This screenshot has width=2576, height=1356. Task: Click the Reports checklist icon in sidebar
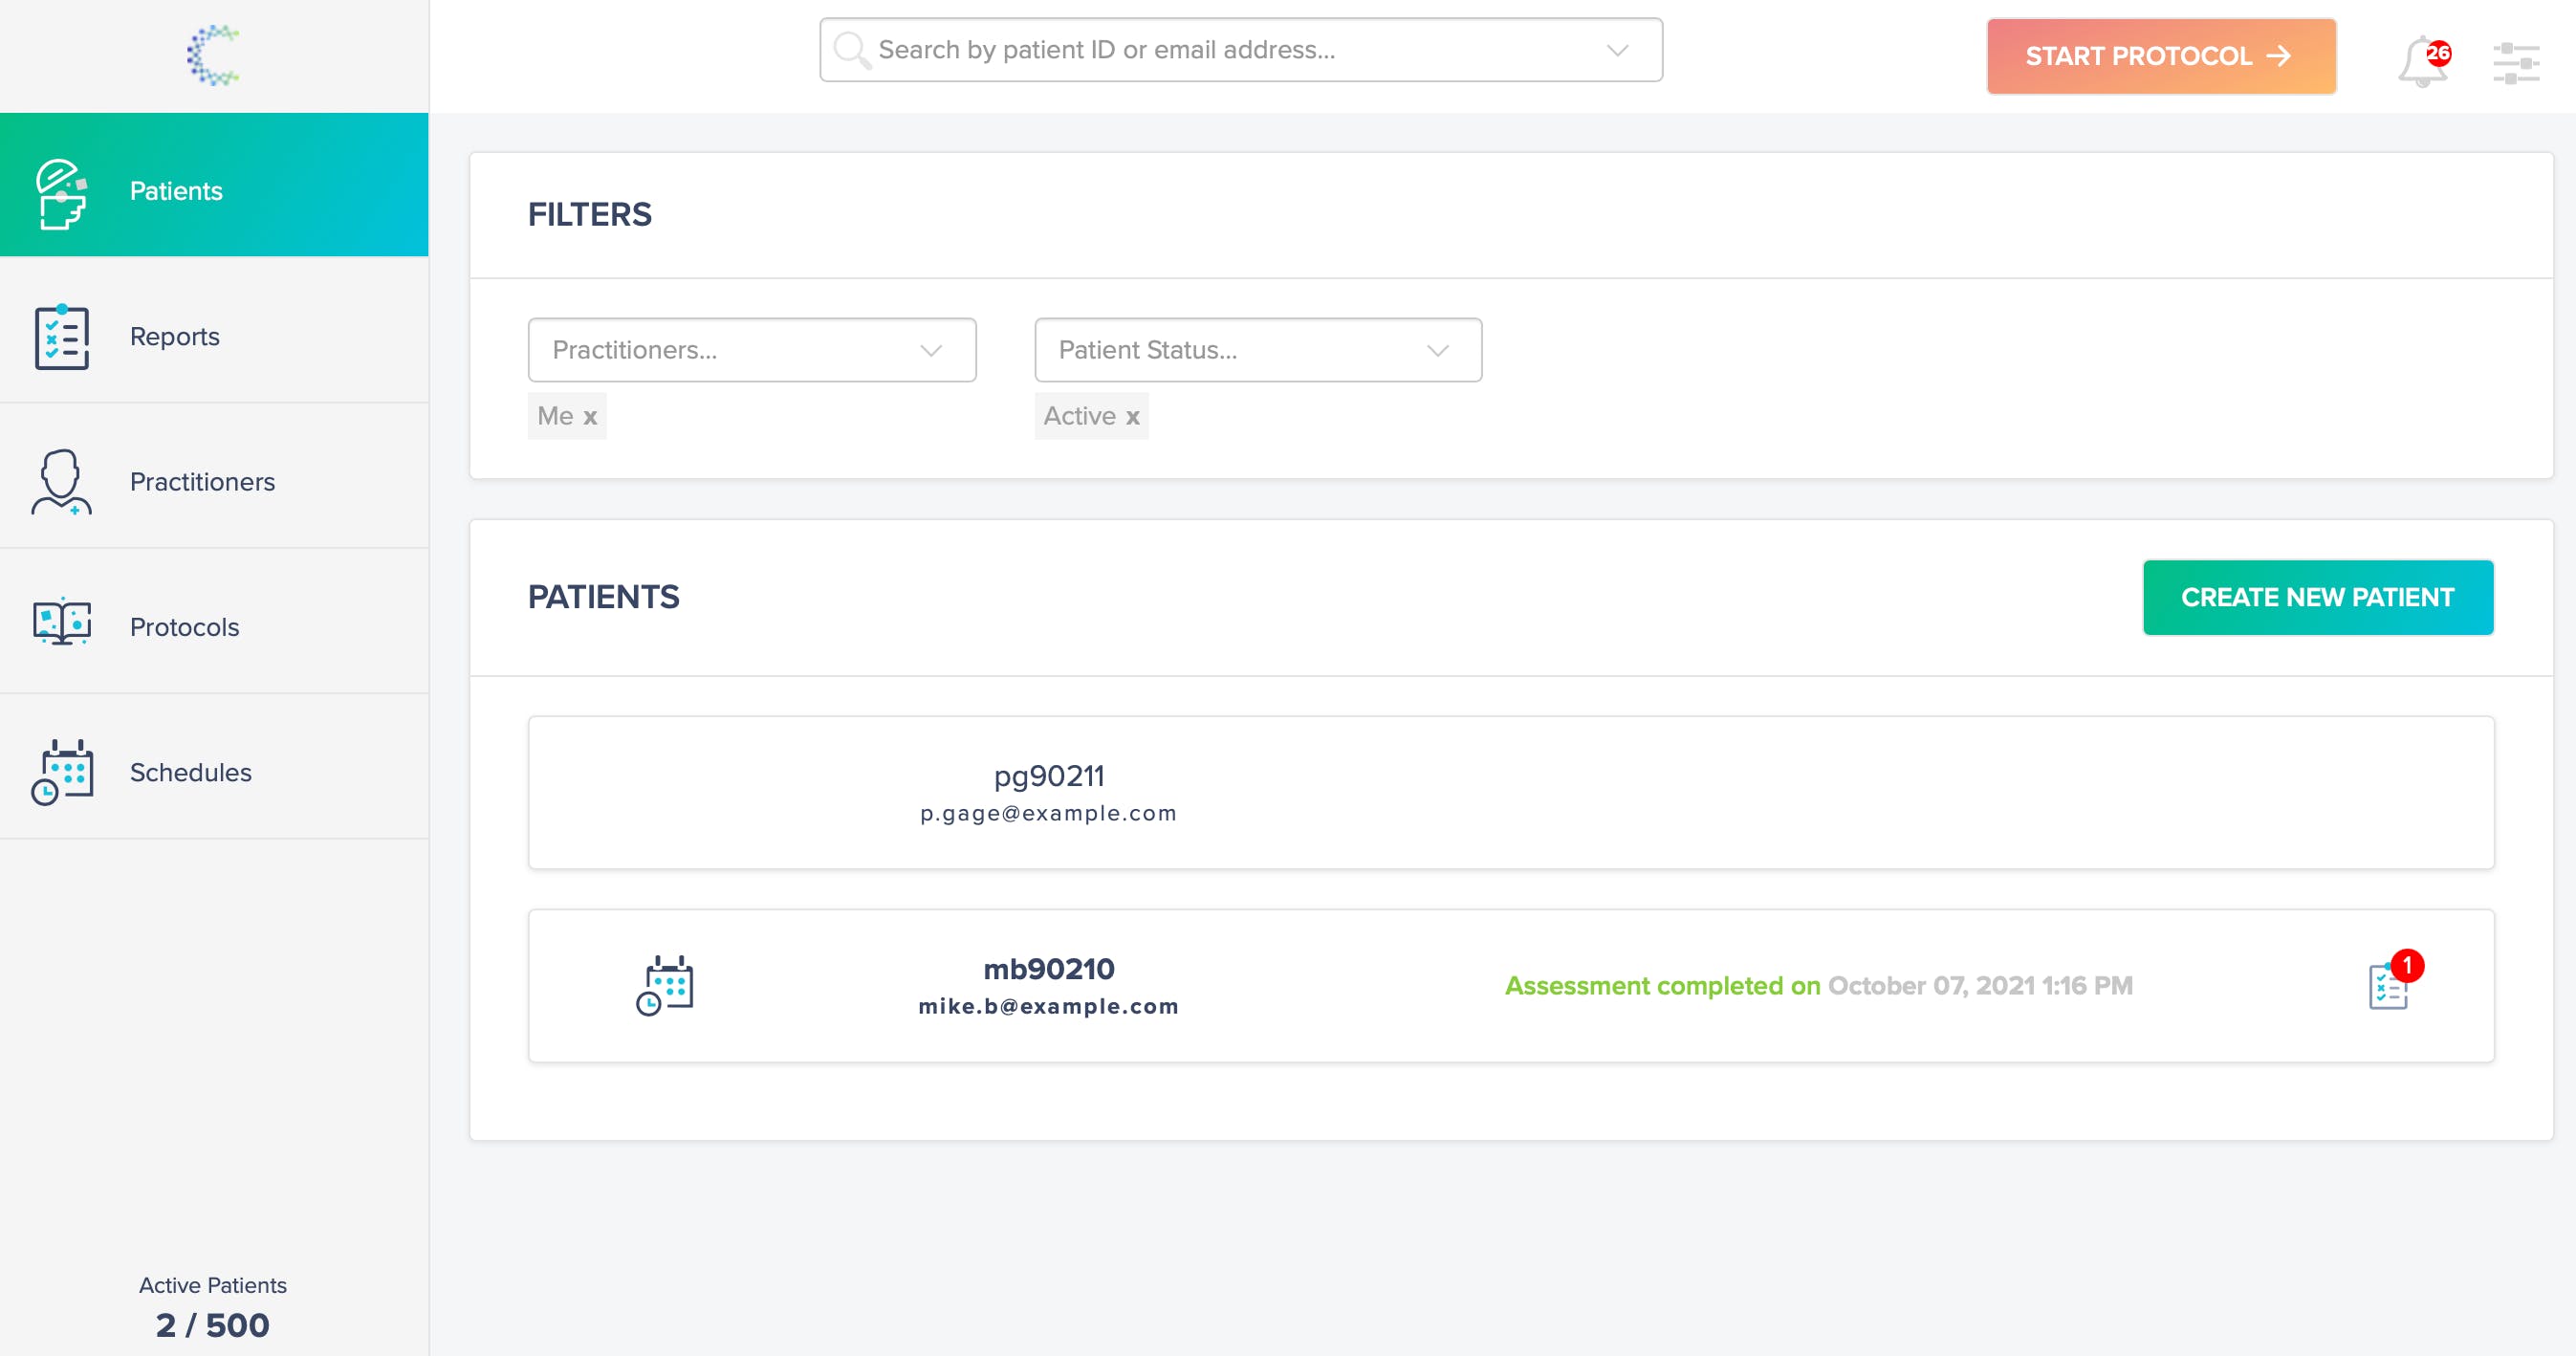(x=62, y=337)
